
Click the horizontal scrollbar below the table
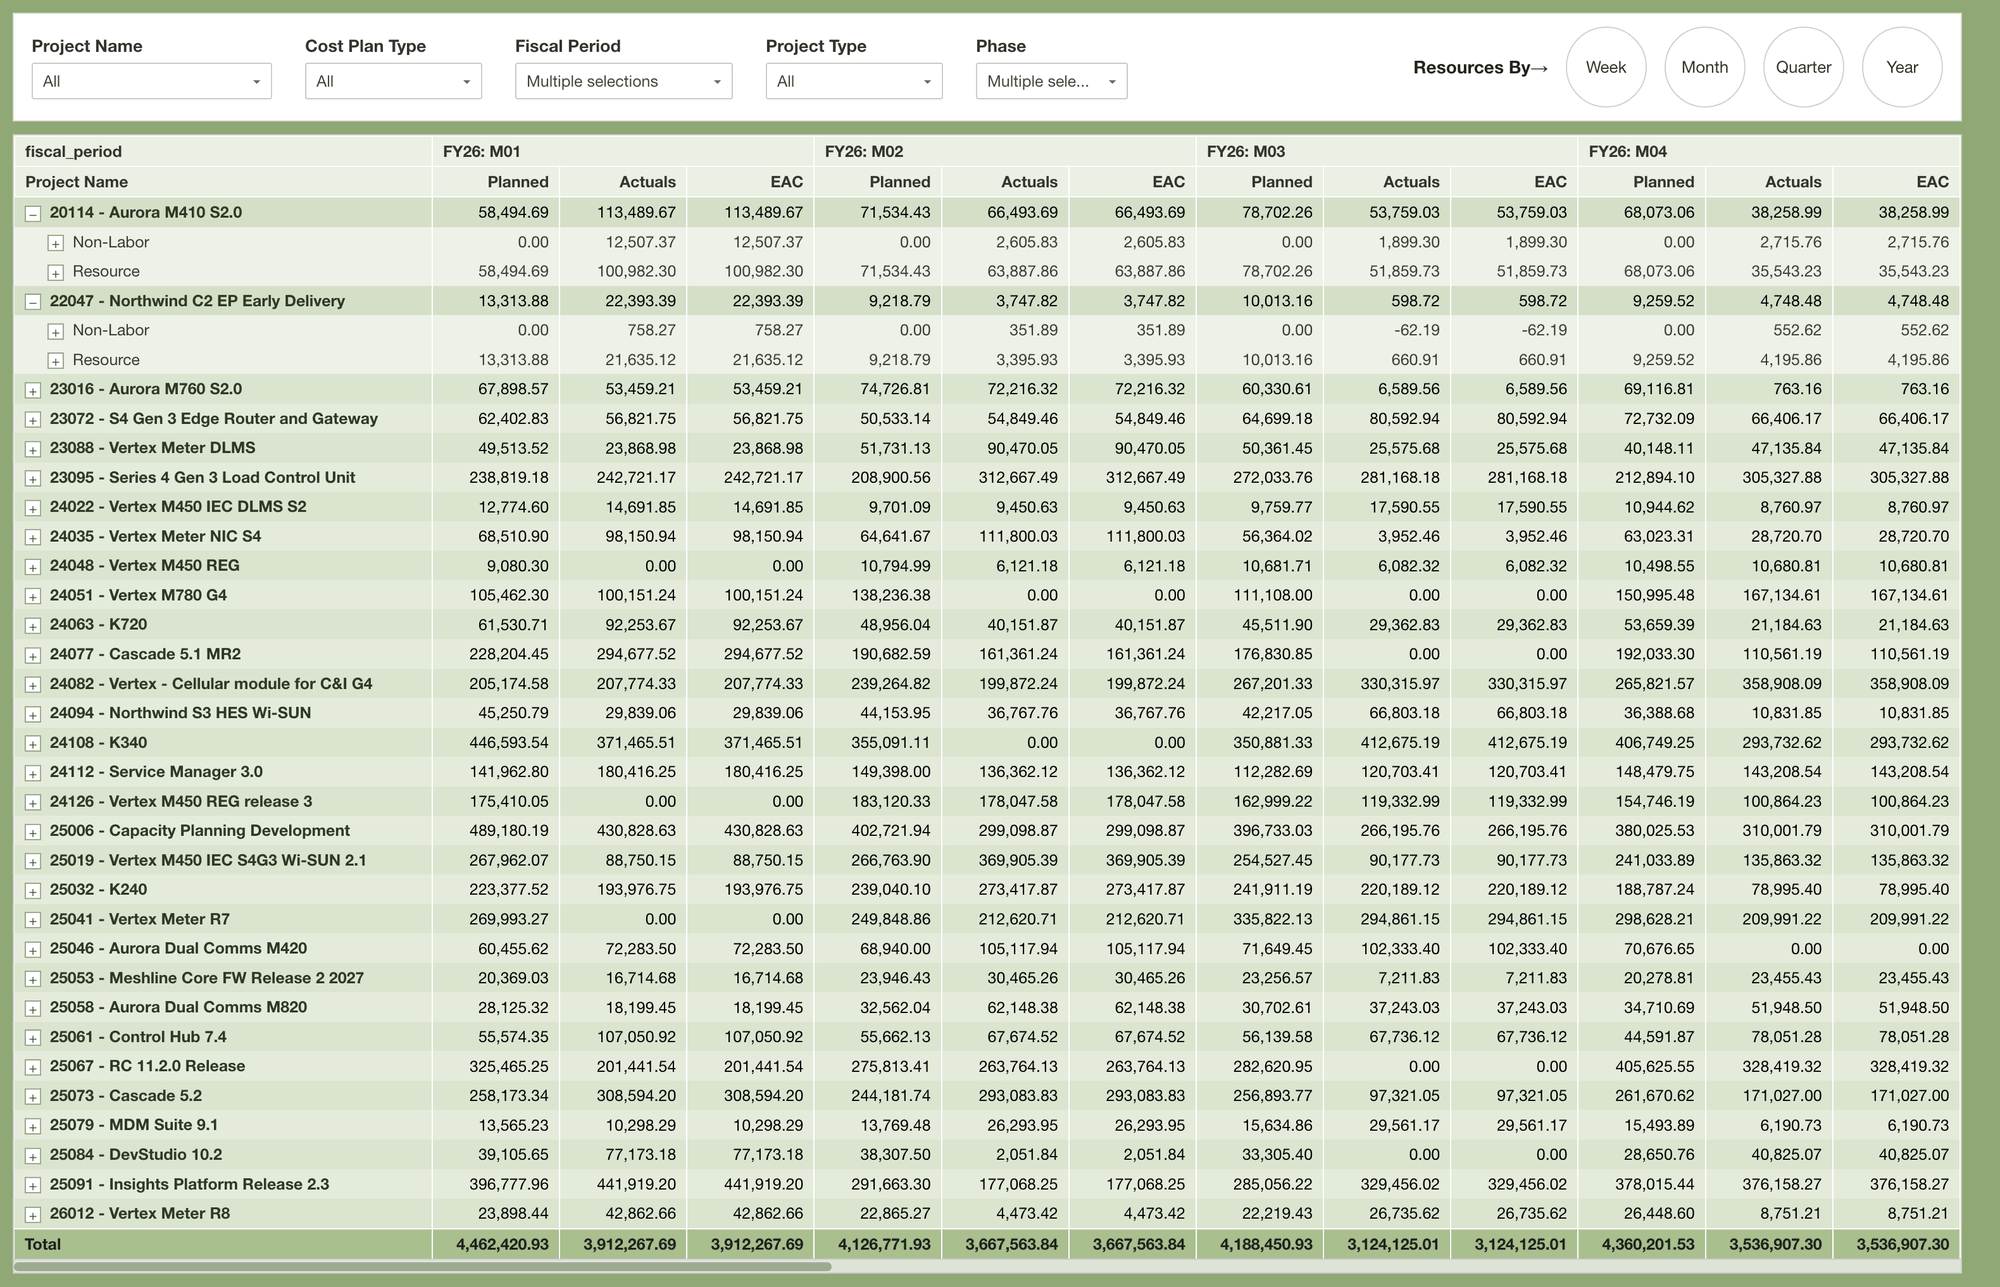422,1266
